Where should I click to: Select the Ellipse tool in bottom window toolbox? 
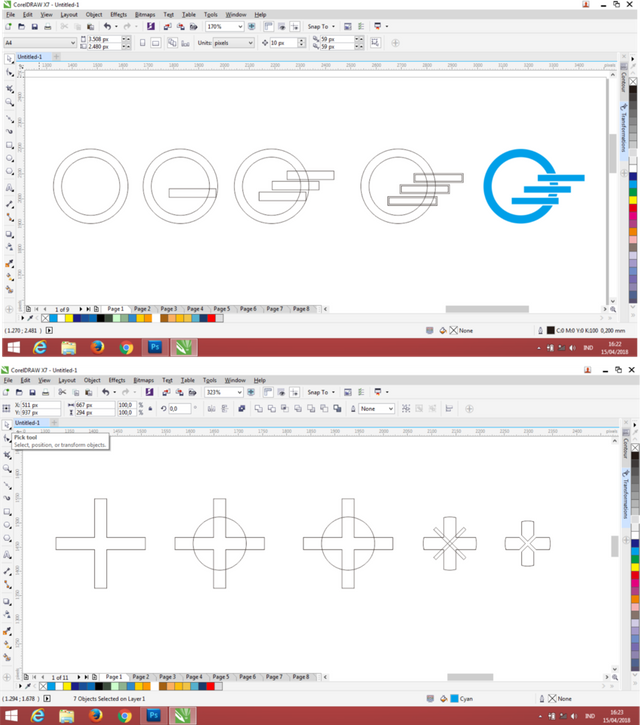pyautogui.click(x=7, y=525)
